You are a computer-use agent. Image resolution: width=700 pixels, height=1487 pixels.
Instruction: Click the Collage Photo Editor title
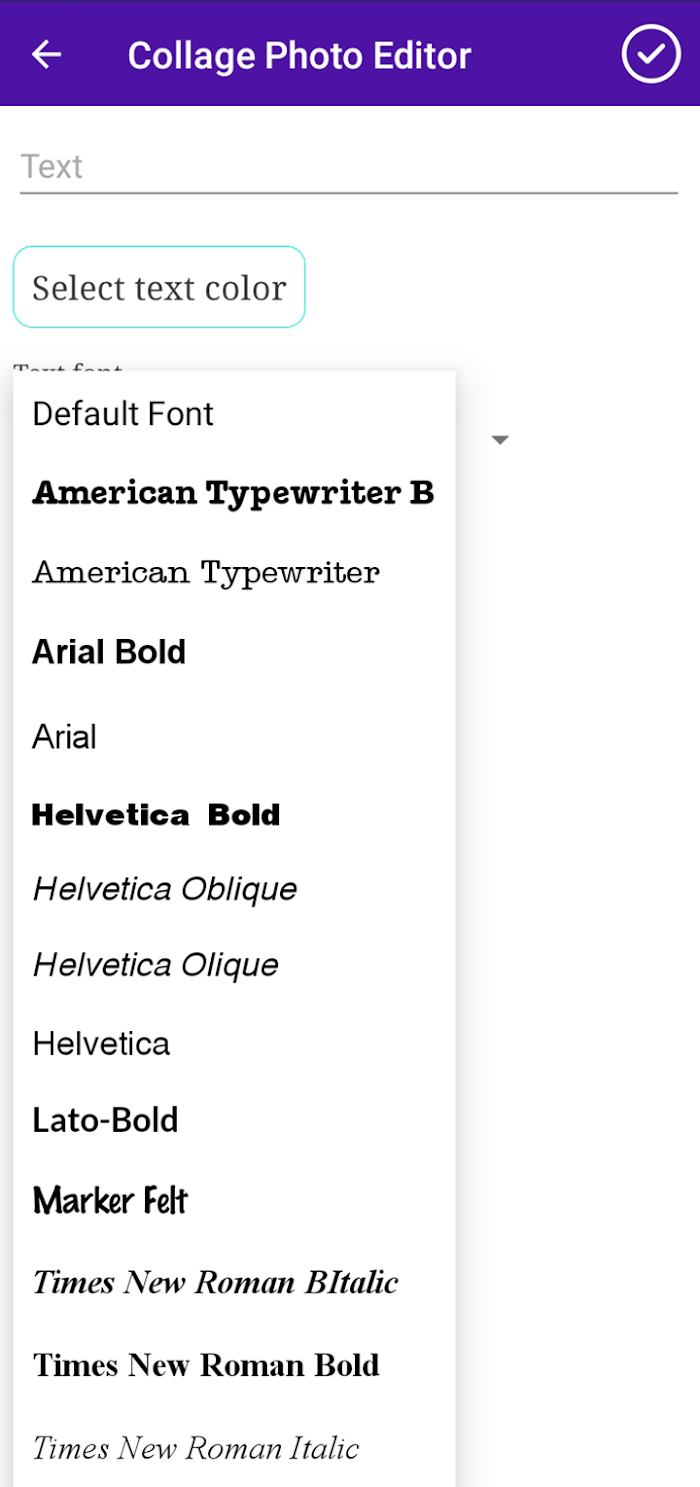[299, 56]
